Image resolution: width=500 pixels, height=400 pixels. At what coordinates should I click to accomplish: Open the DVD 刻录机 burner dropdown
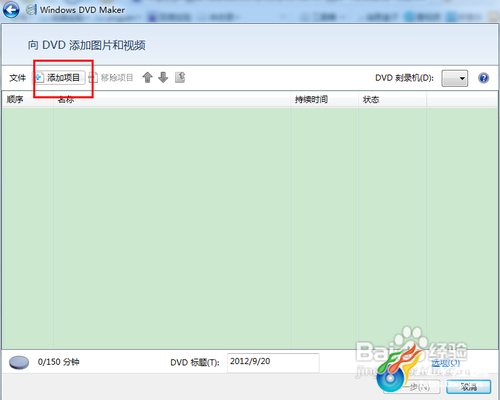click(455, 78)
